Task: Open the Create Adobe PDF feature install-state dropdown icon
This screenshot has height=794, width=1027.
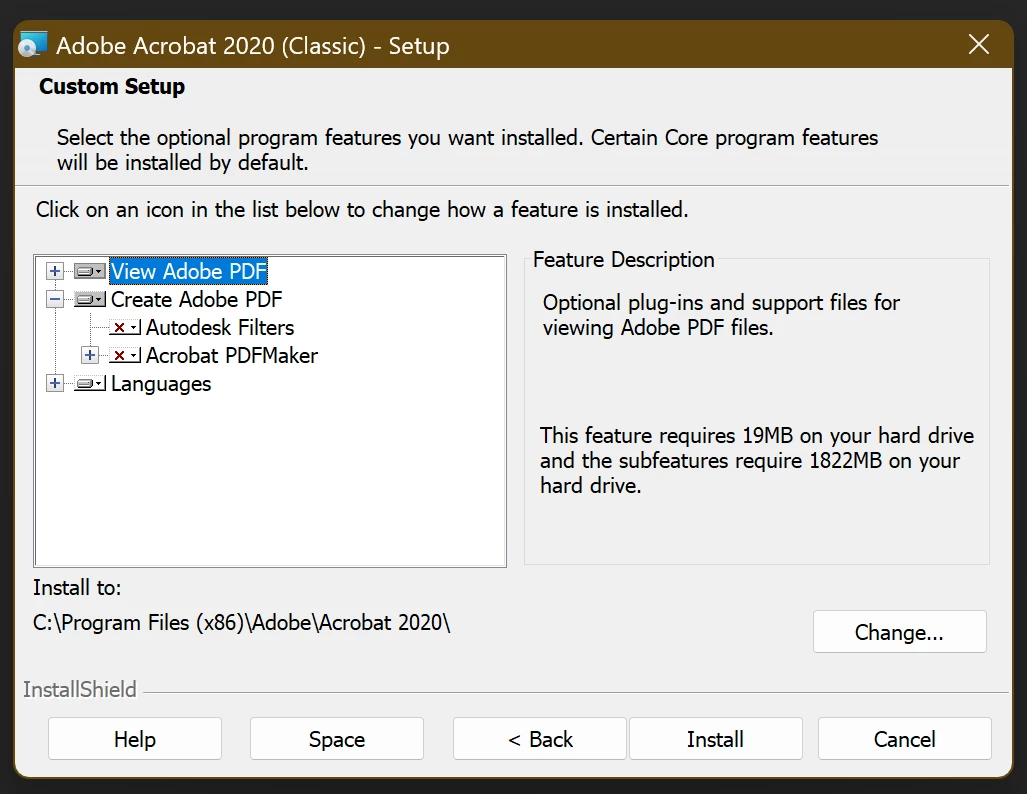Action: (90, 299)
